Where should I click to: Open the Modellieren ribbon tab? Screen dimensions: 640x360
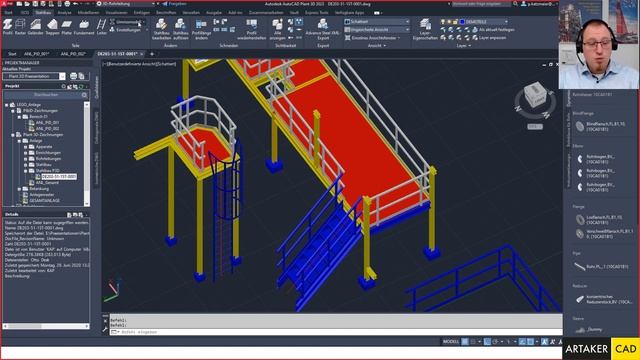tap(88, 13)
